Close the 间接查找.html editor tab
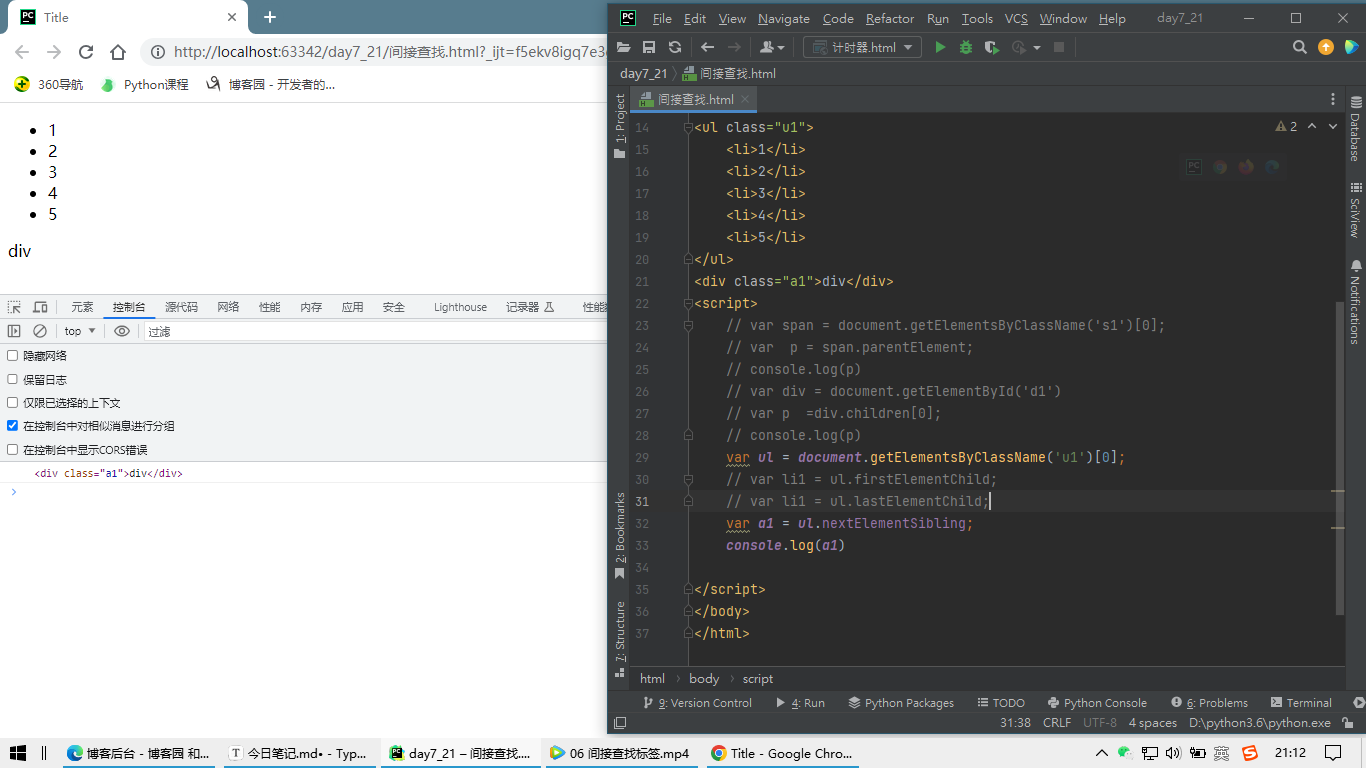Screen dimensions: 1366x768 [x=746, y=99]
